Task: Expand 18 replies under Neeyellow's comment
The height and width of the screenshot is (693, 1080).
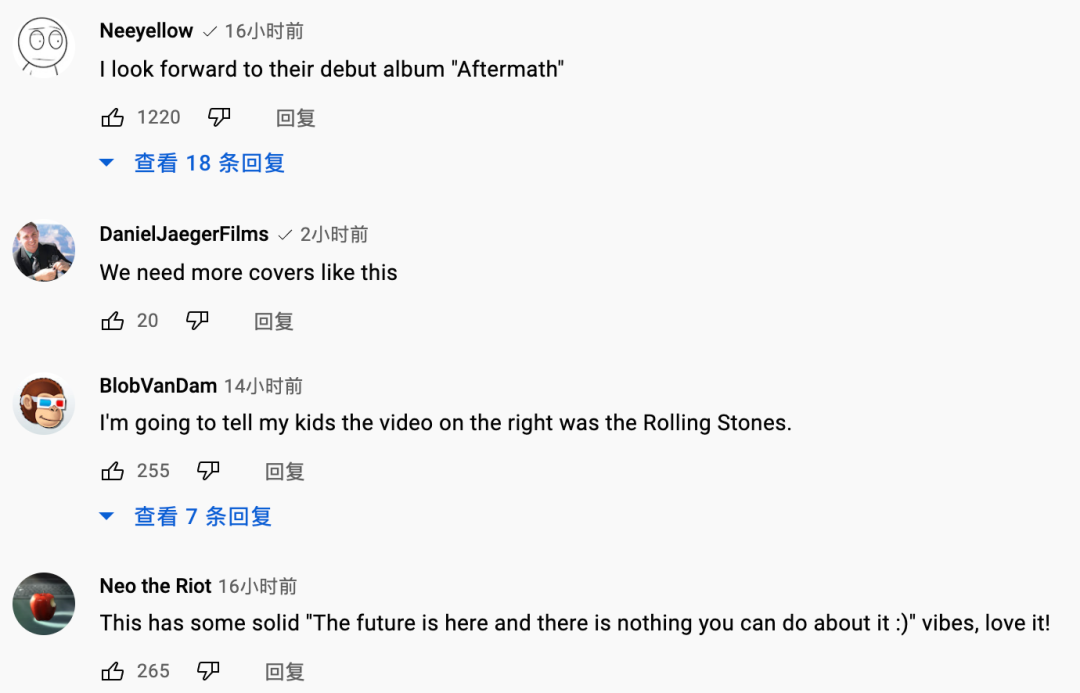Action: [193, 163]
